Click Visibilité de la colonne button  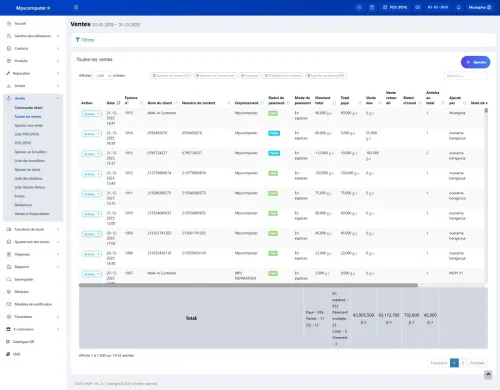[283, 76]
